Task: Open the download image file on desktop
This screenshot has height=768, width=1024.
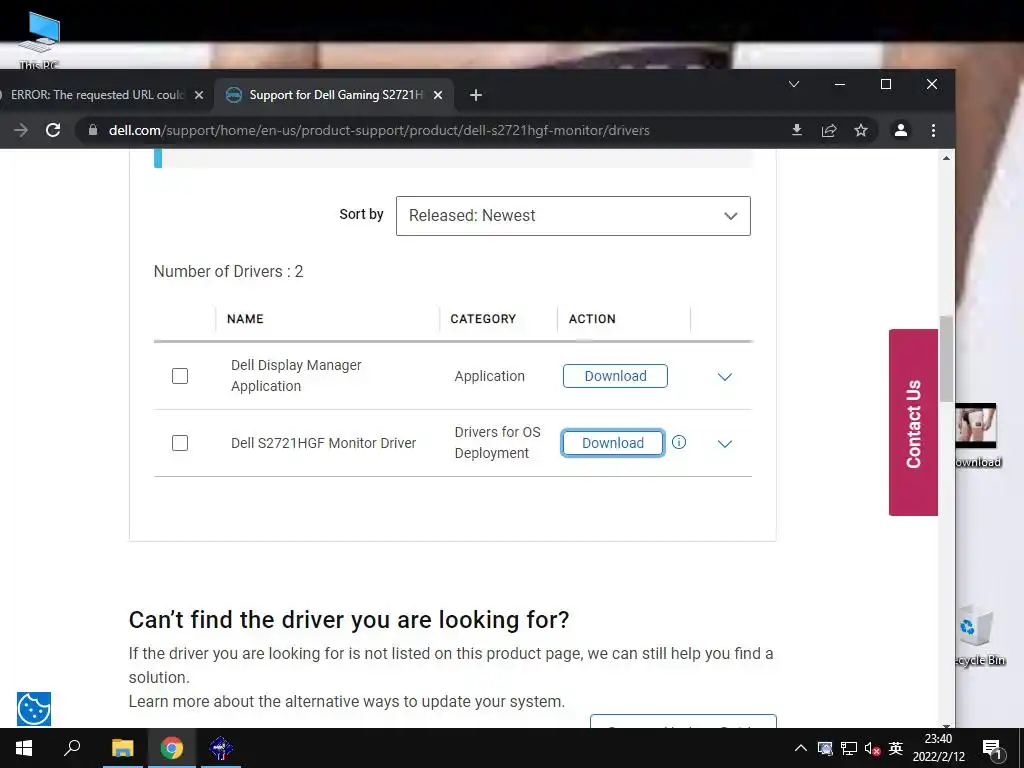Action: [978, 436]
